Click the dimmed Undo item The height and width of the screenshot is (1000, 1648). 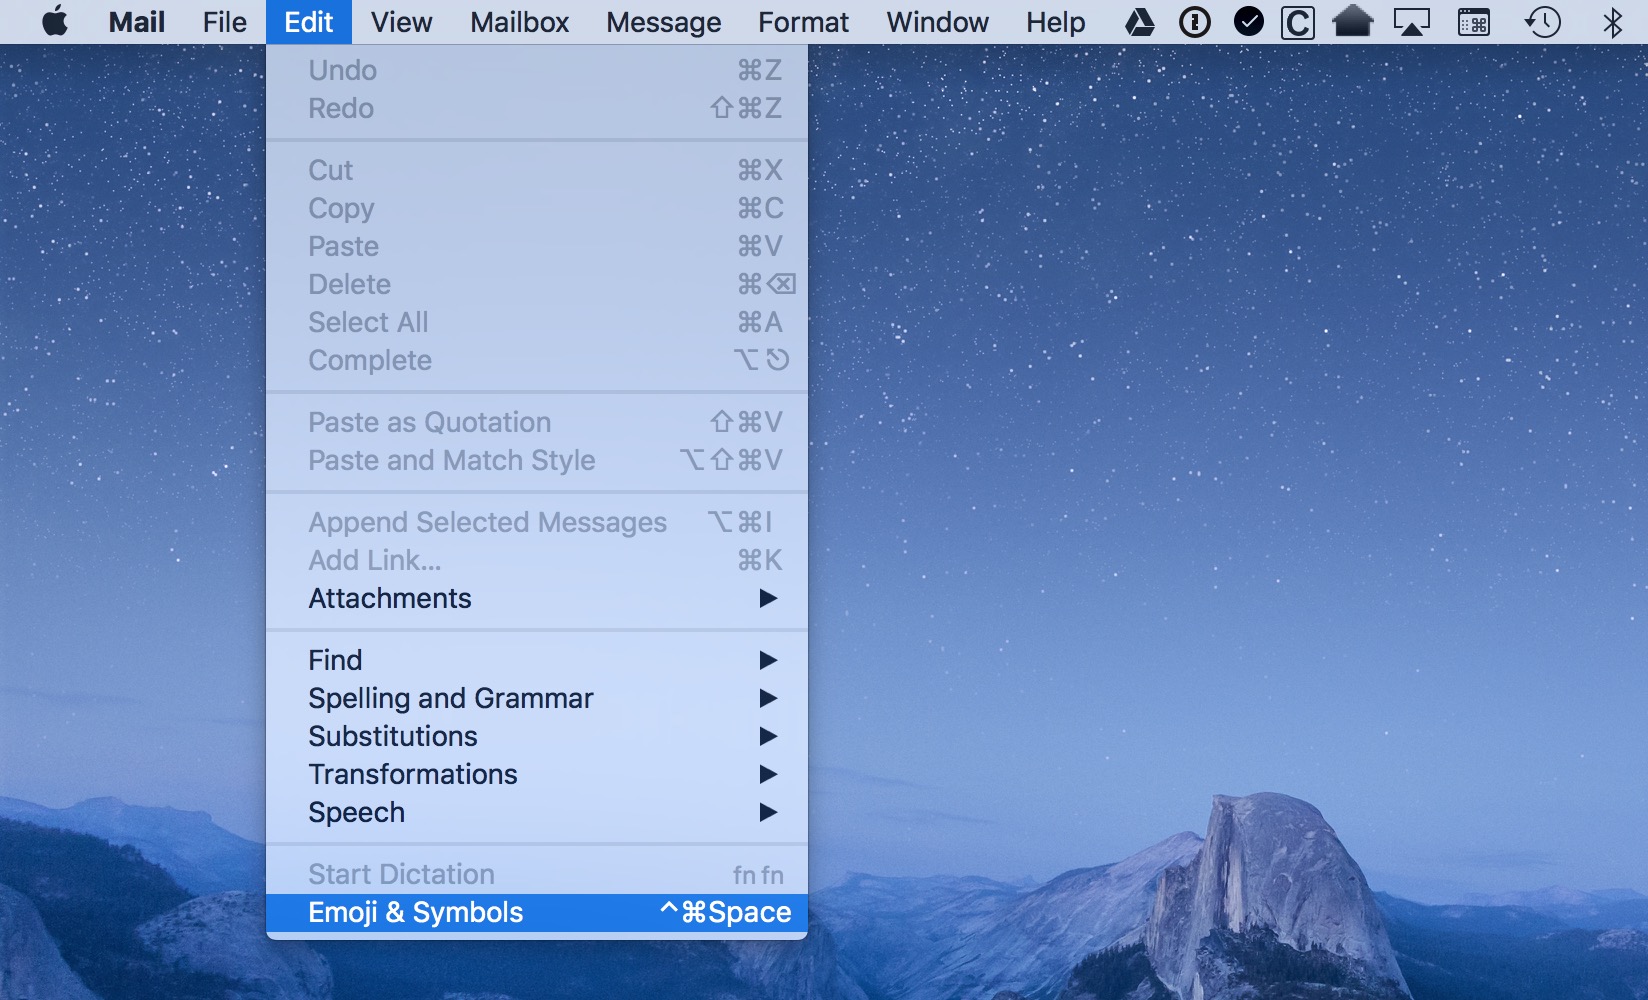pos(537,70)
